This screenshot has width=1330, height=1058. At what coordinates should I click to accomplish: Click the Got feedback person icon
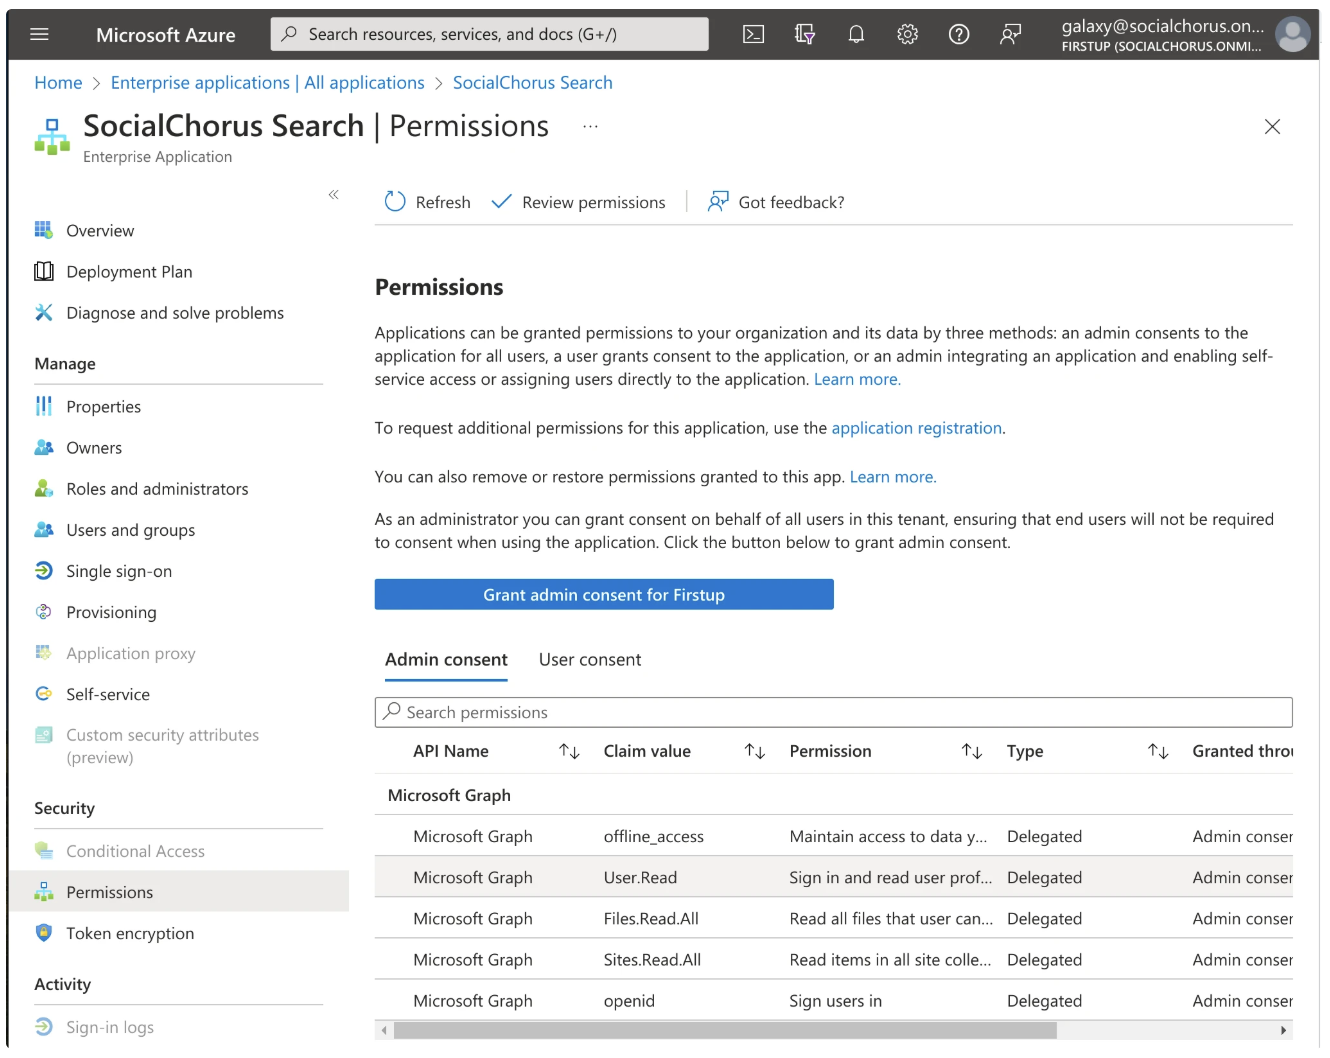click(x=718, y=202)
